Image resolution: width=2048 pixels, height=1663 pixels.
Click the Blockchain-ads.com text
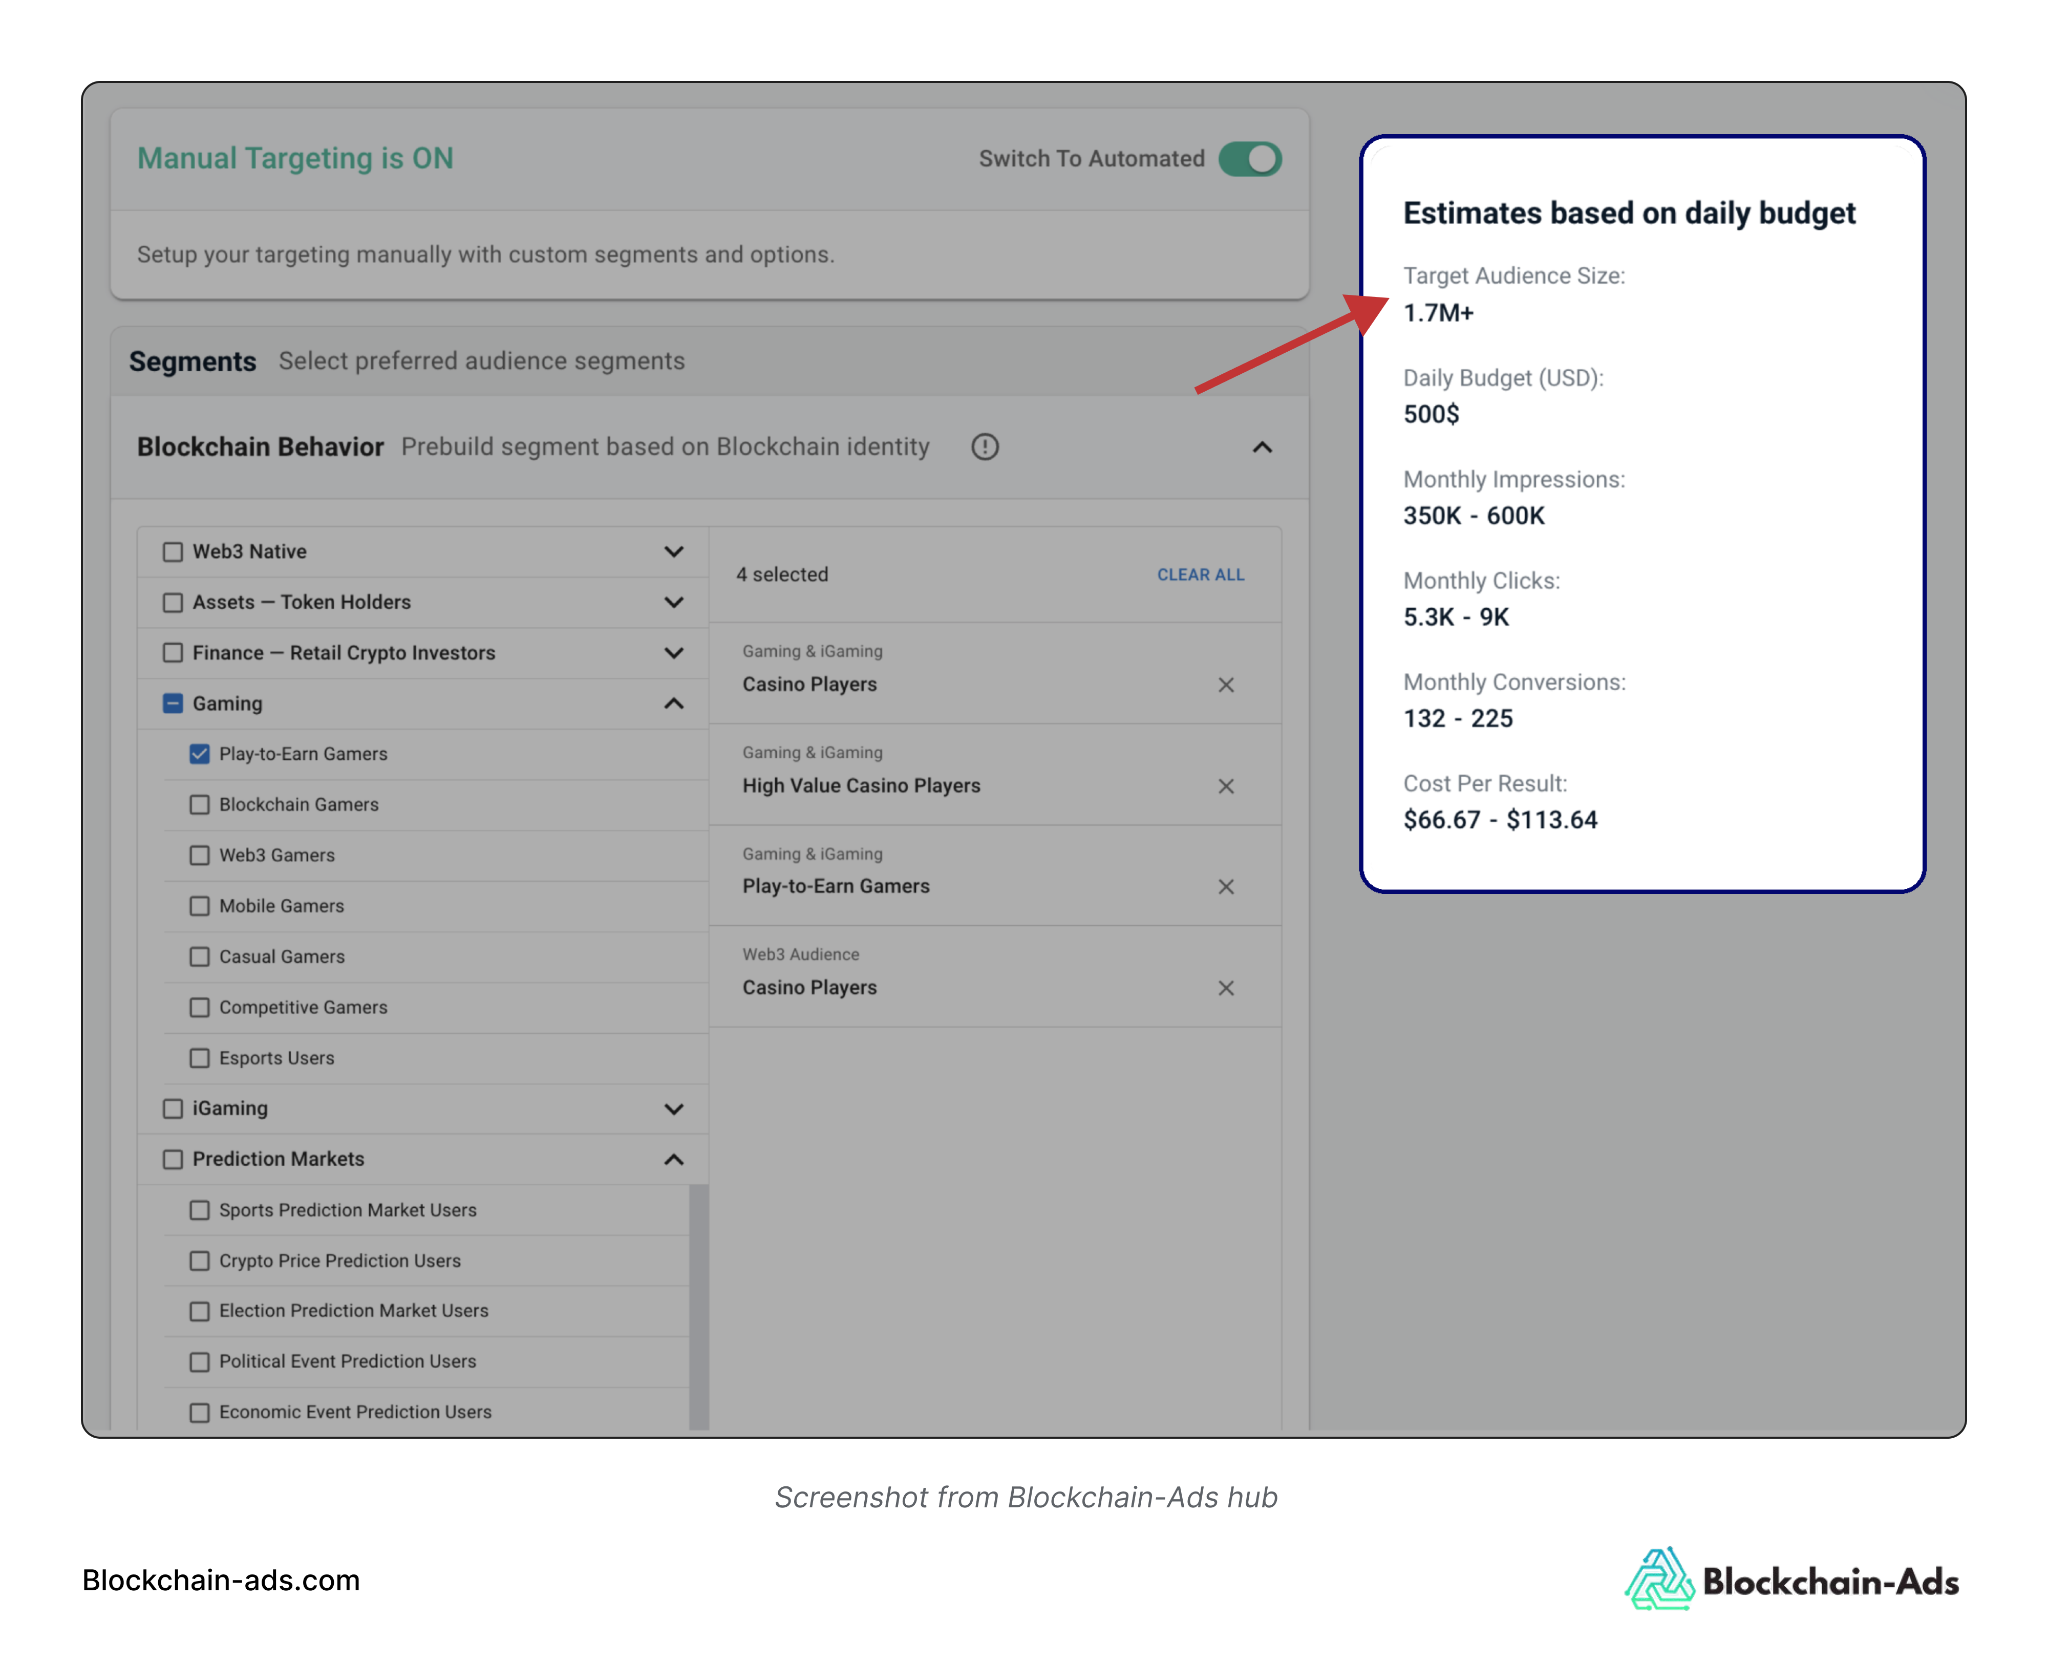click(x=221, y=1580)
